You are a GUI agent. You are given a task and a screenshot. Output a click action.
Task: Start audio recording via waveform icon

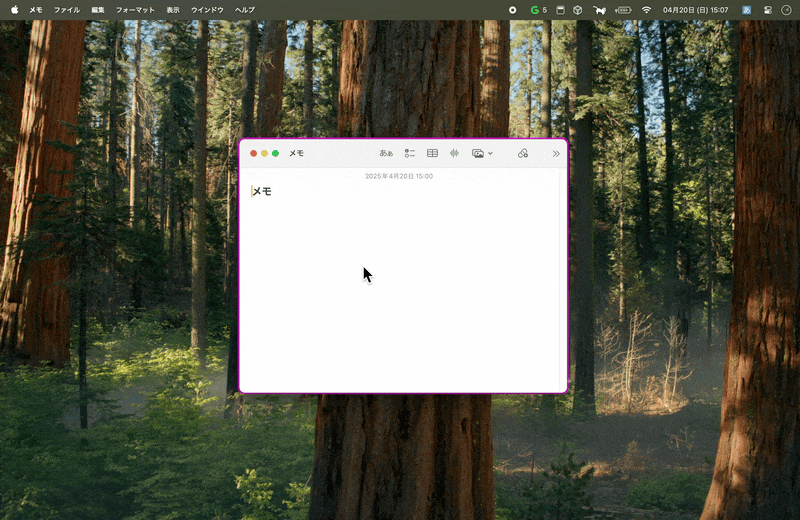coord(454,153)
